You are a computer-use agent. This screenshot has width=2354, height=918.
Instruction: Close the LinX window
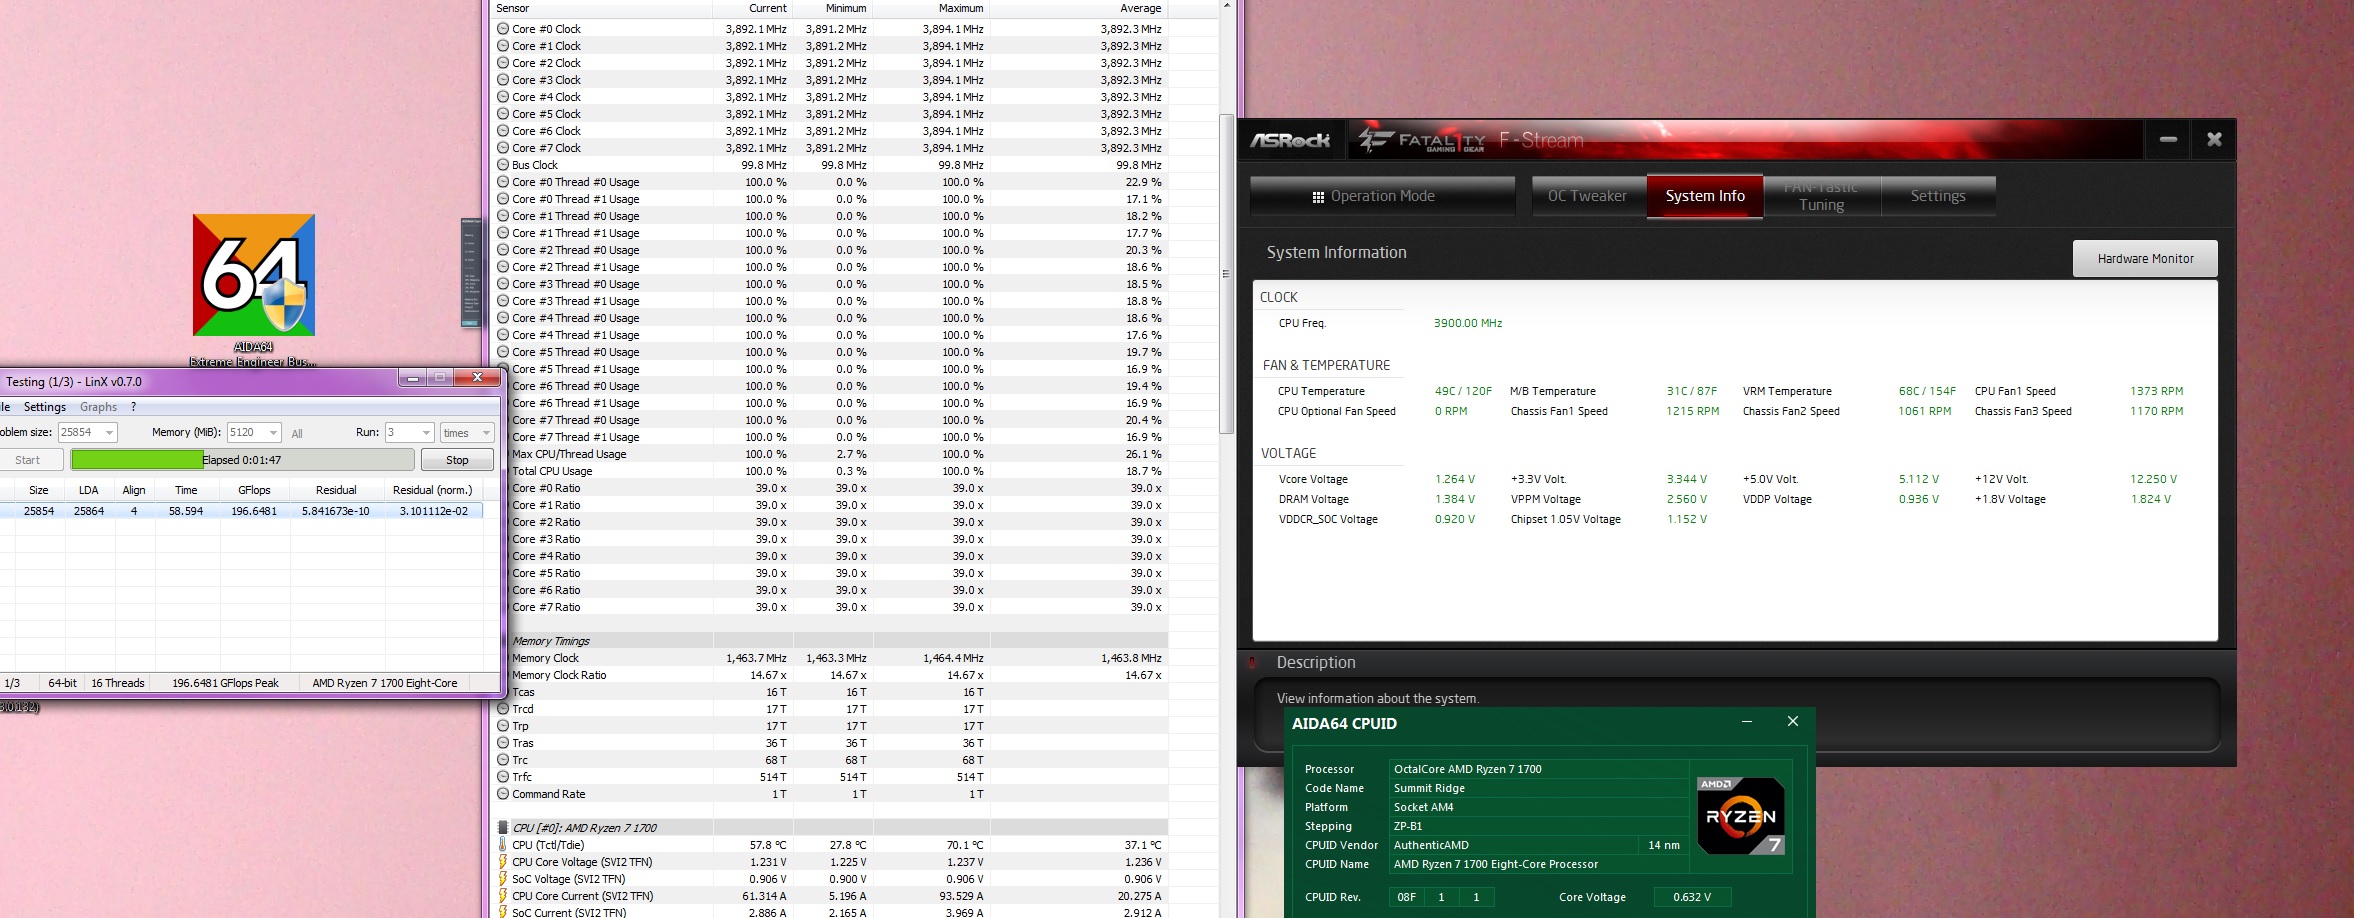tap(478, 378)
